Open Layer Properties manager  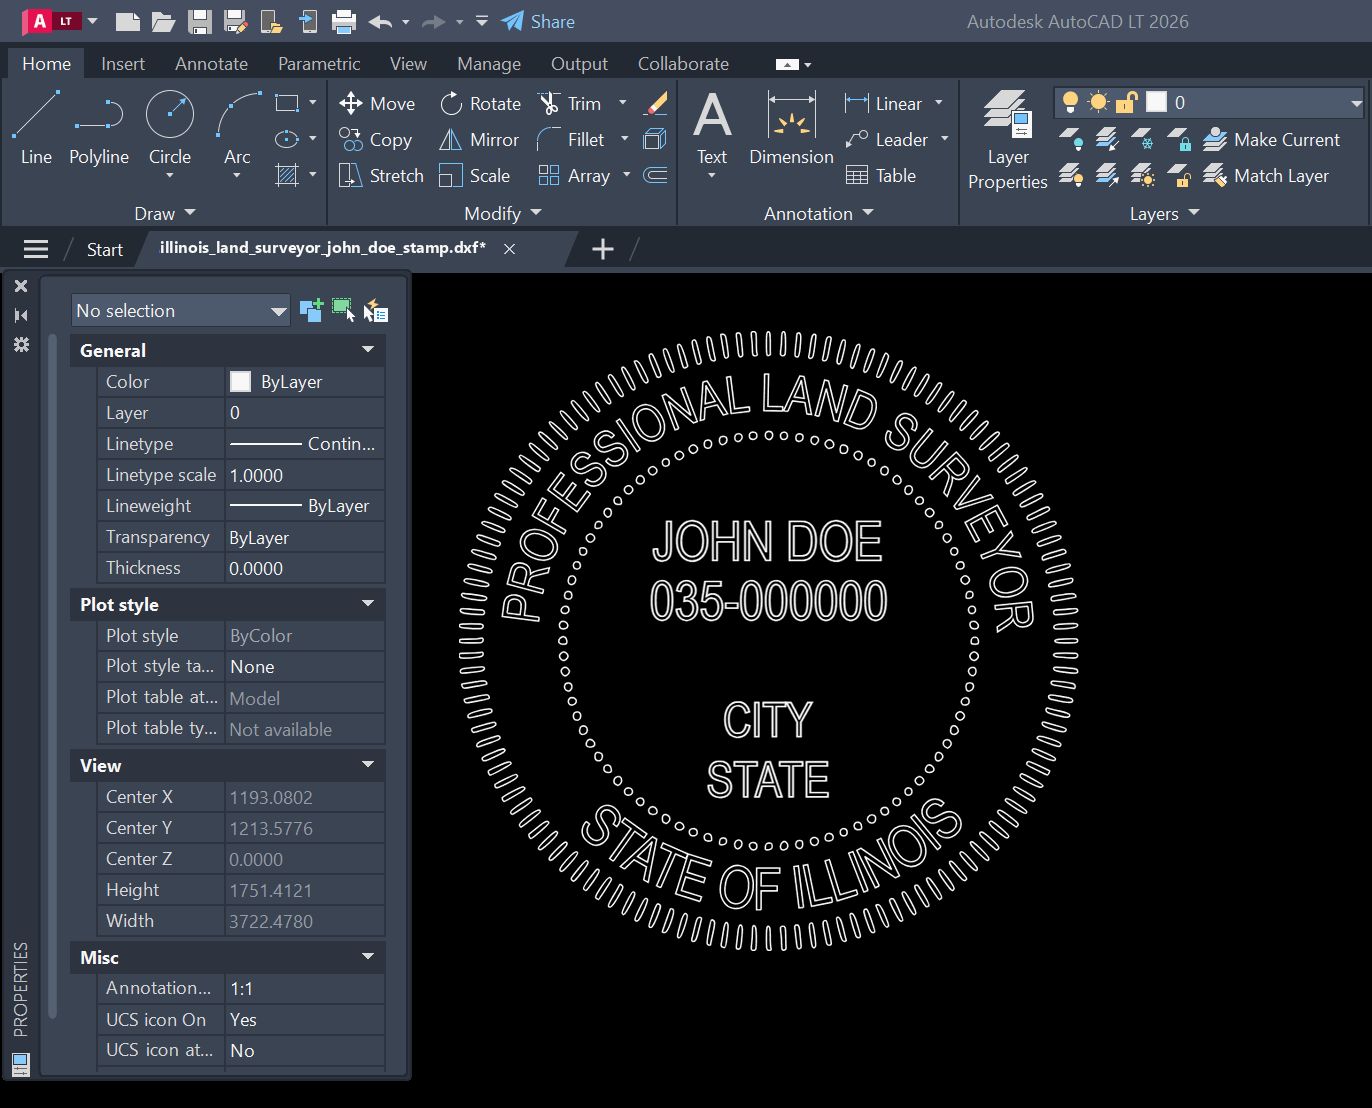click(x=1008, y=140)
